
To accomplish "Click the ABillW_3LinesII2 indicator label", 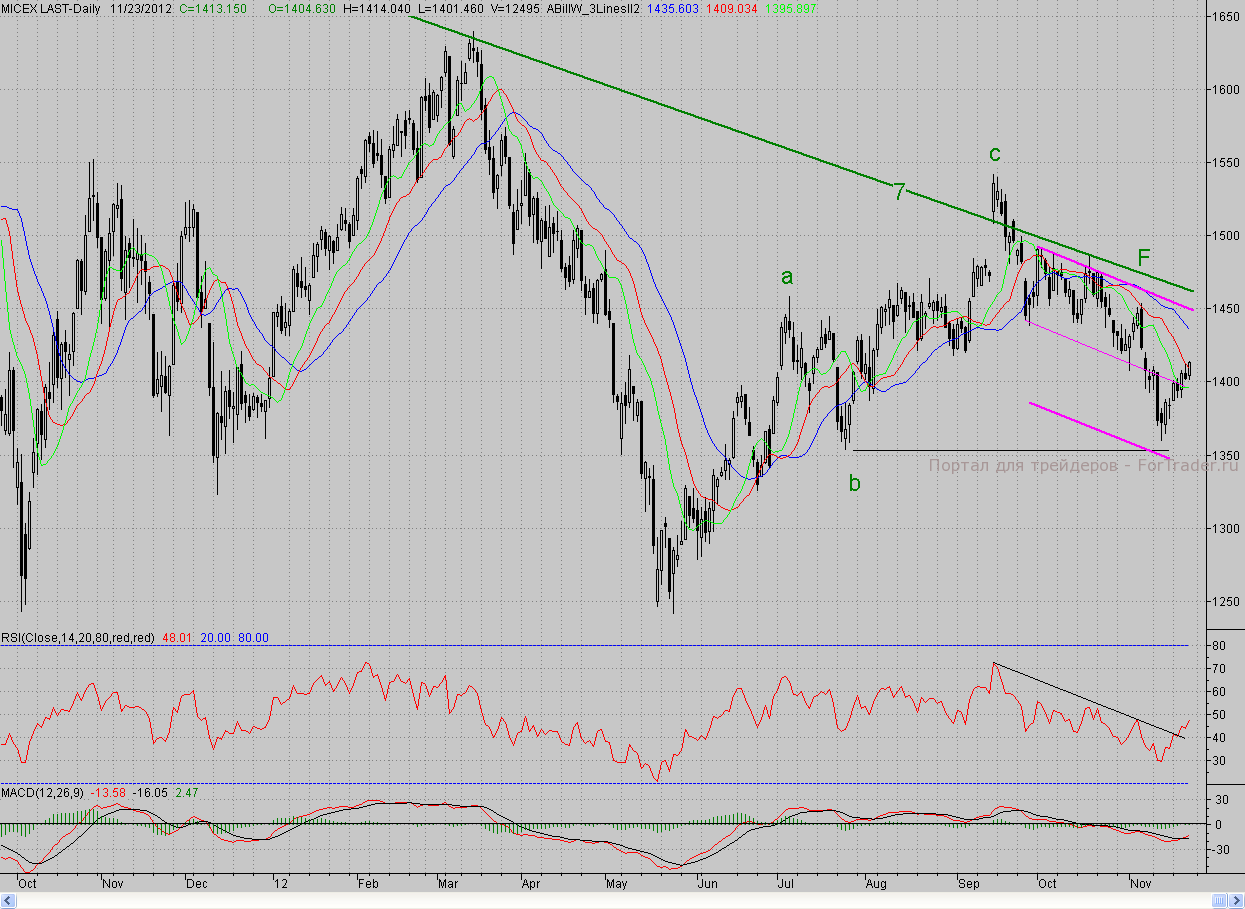I will click(593, 7).
